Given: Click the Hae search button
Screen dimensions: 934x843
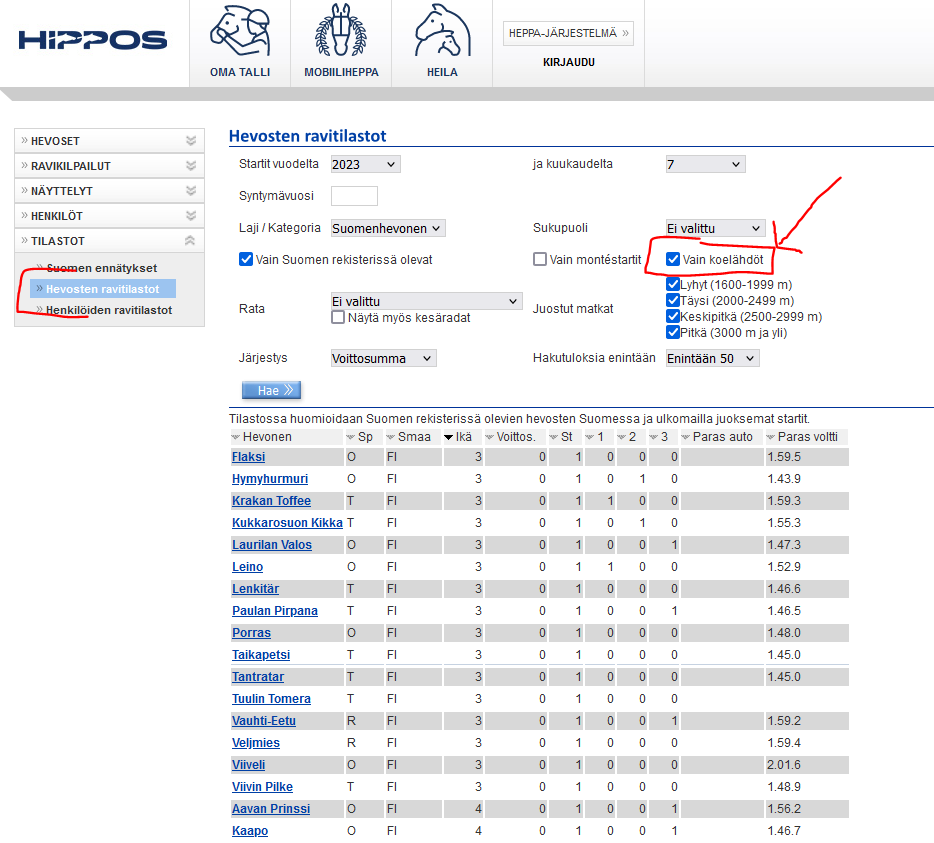Looking at the screenshot, I should [271, 390].
